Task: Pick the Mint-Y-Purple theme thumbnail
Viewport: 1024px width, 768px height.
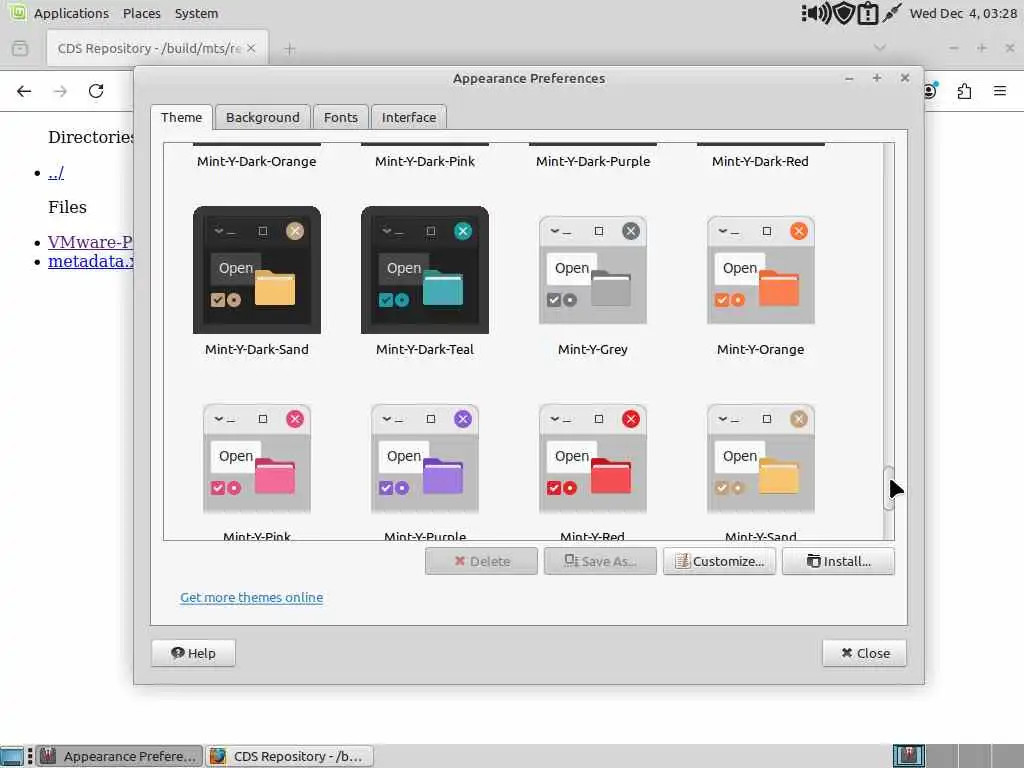Action: (x=424, y=458)
